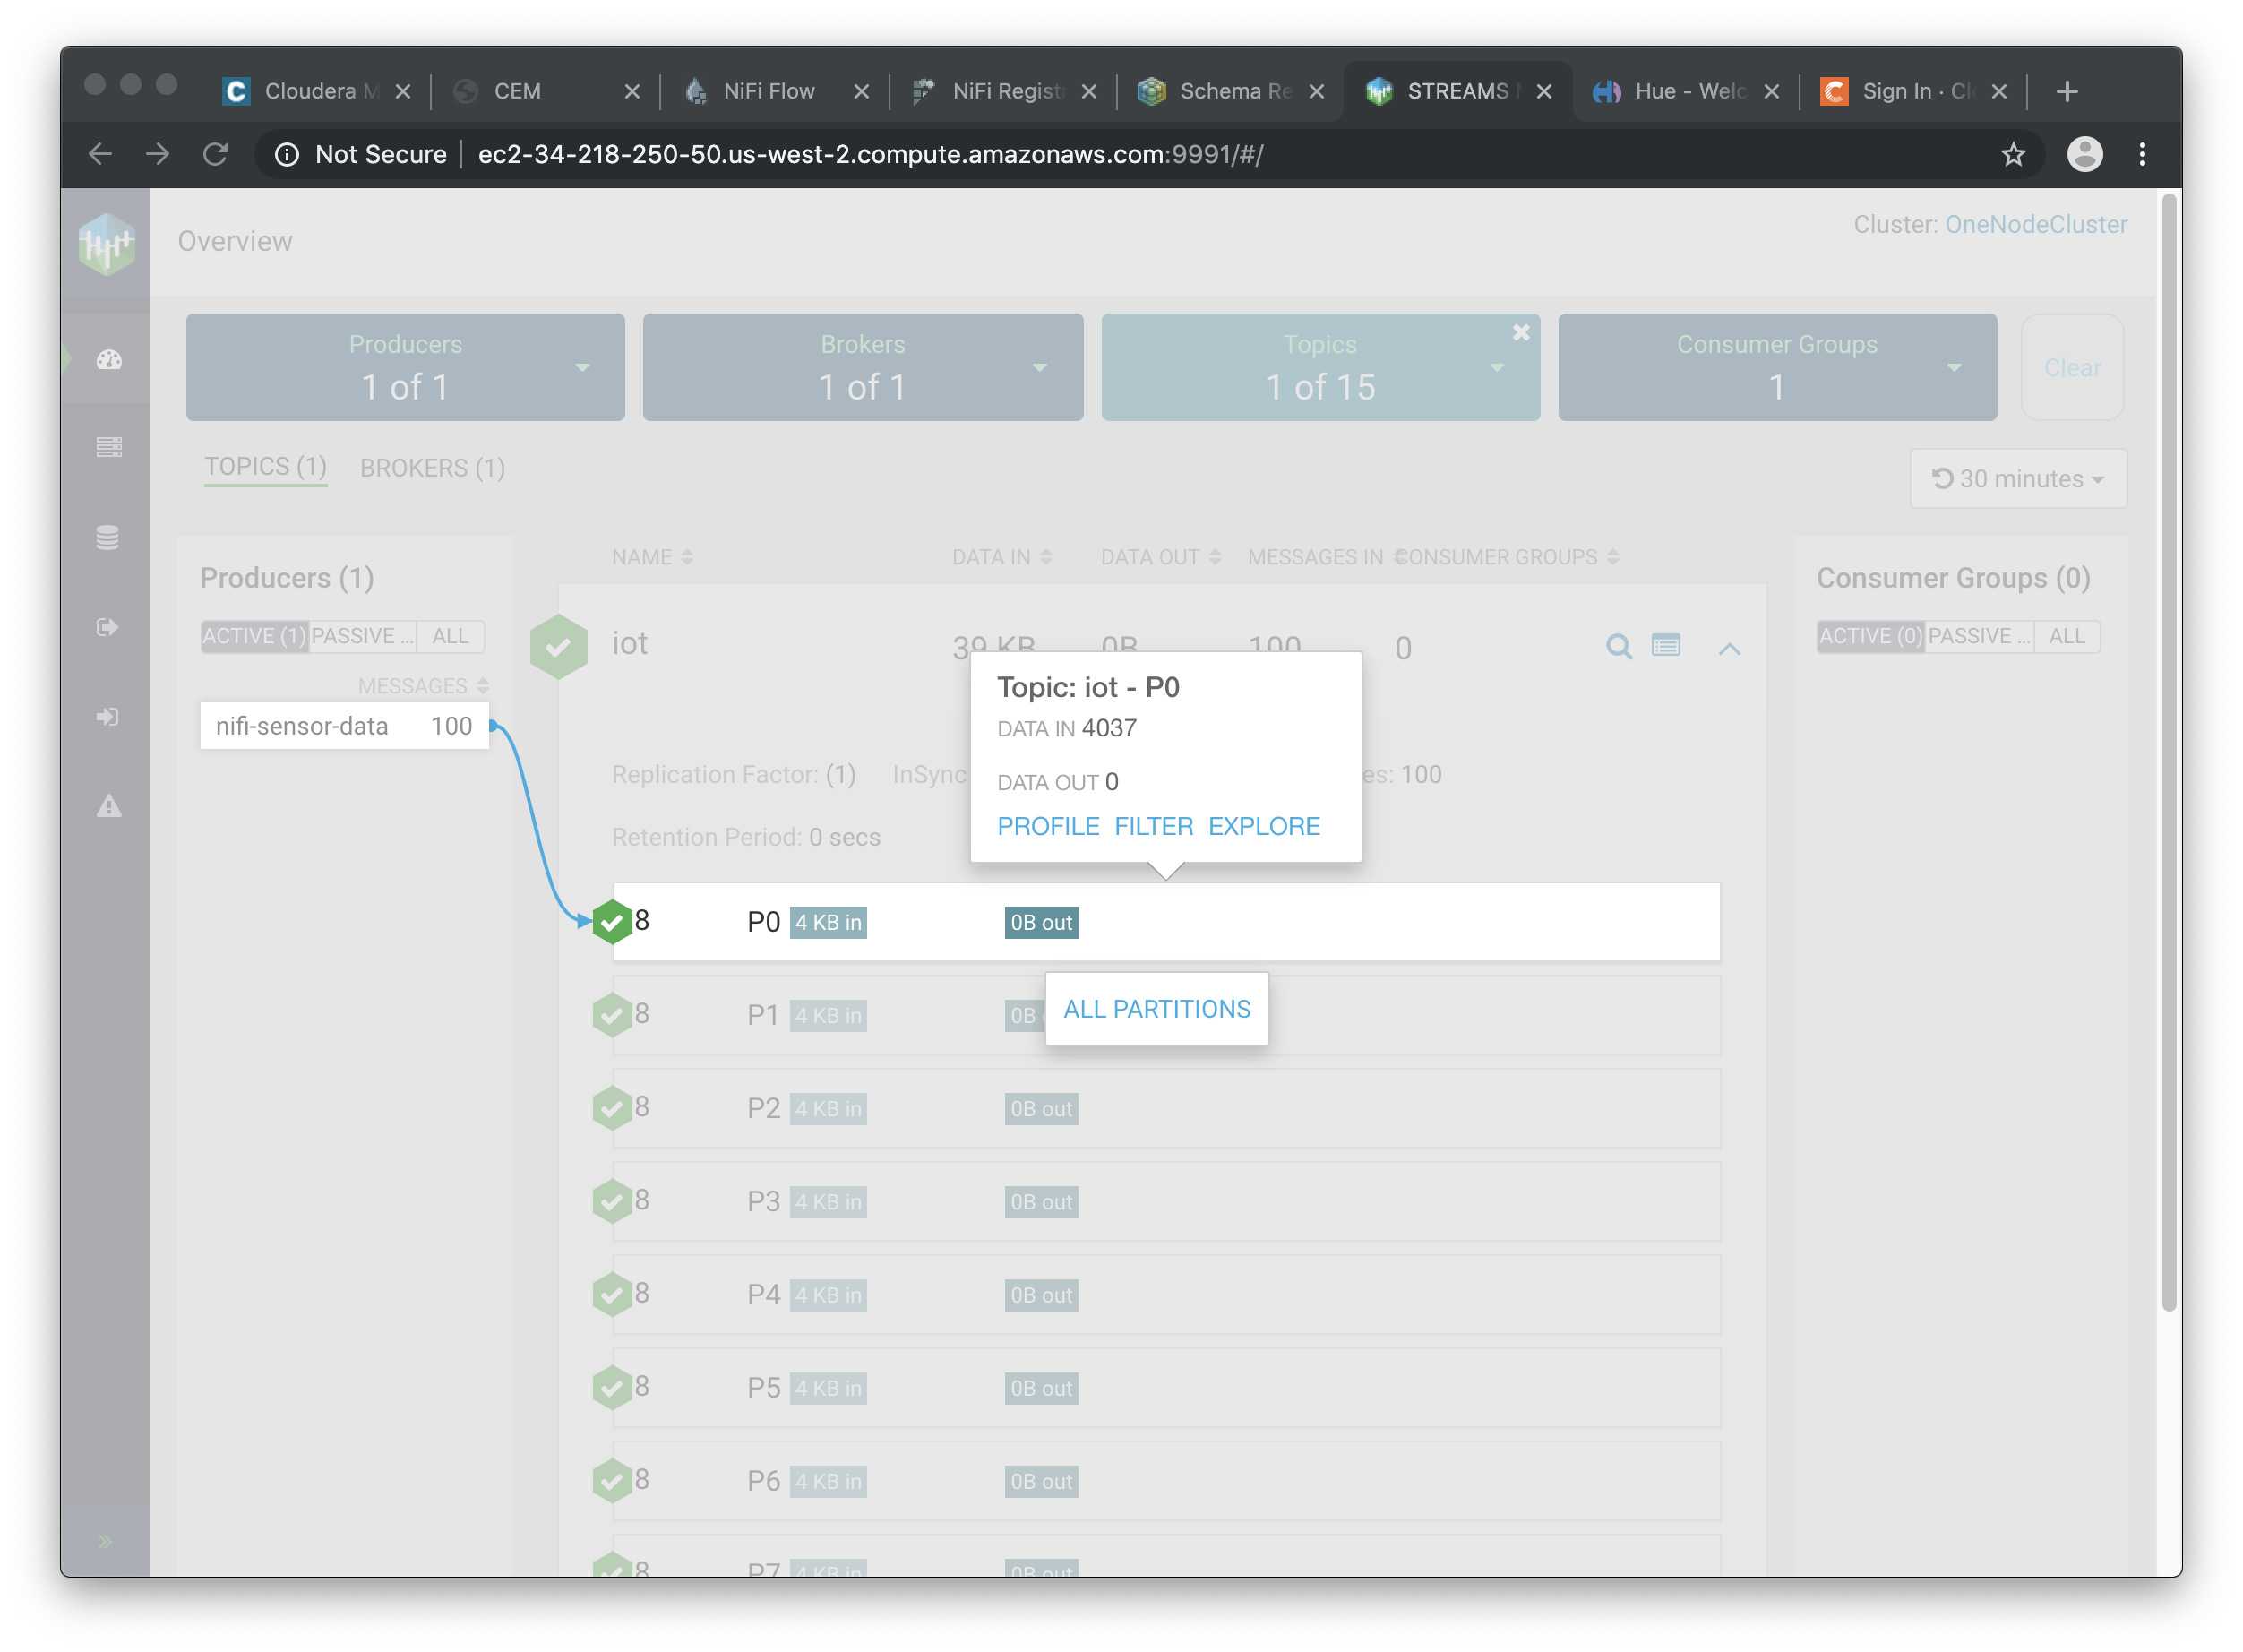Click the ALL PARTITIONS link

1156,1009
